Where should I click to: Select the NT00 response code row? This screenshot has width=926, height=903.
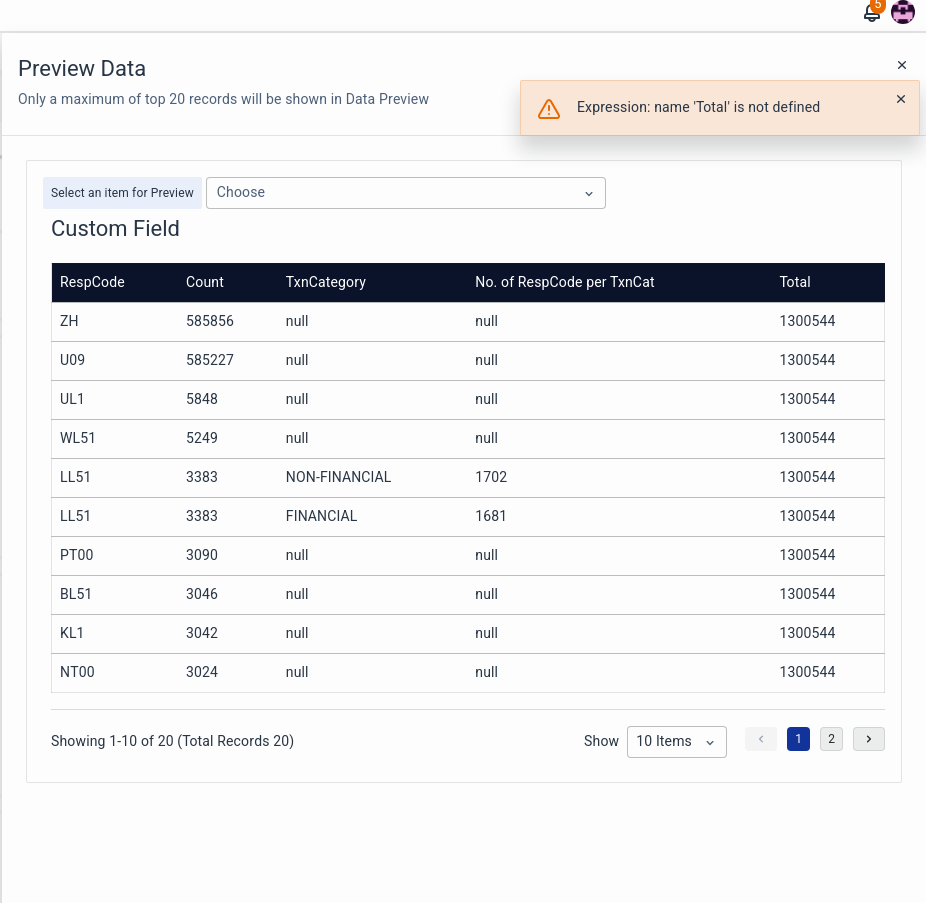[77, 672]
